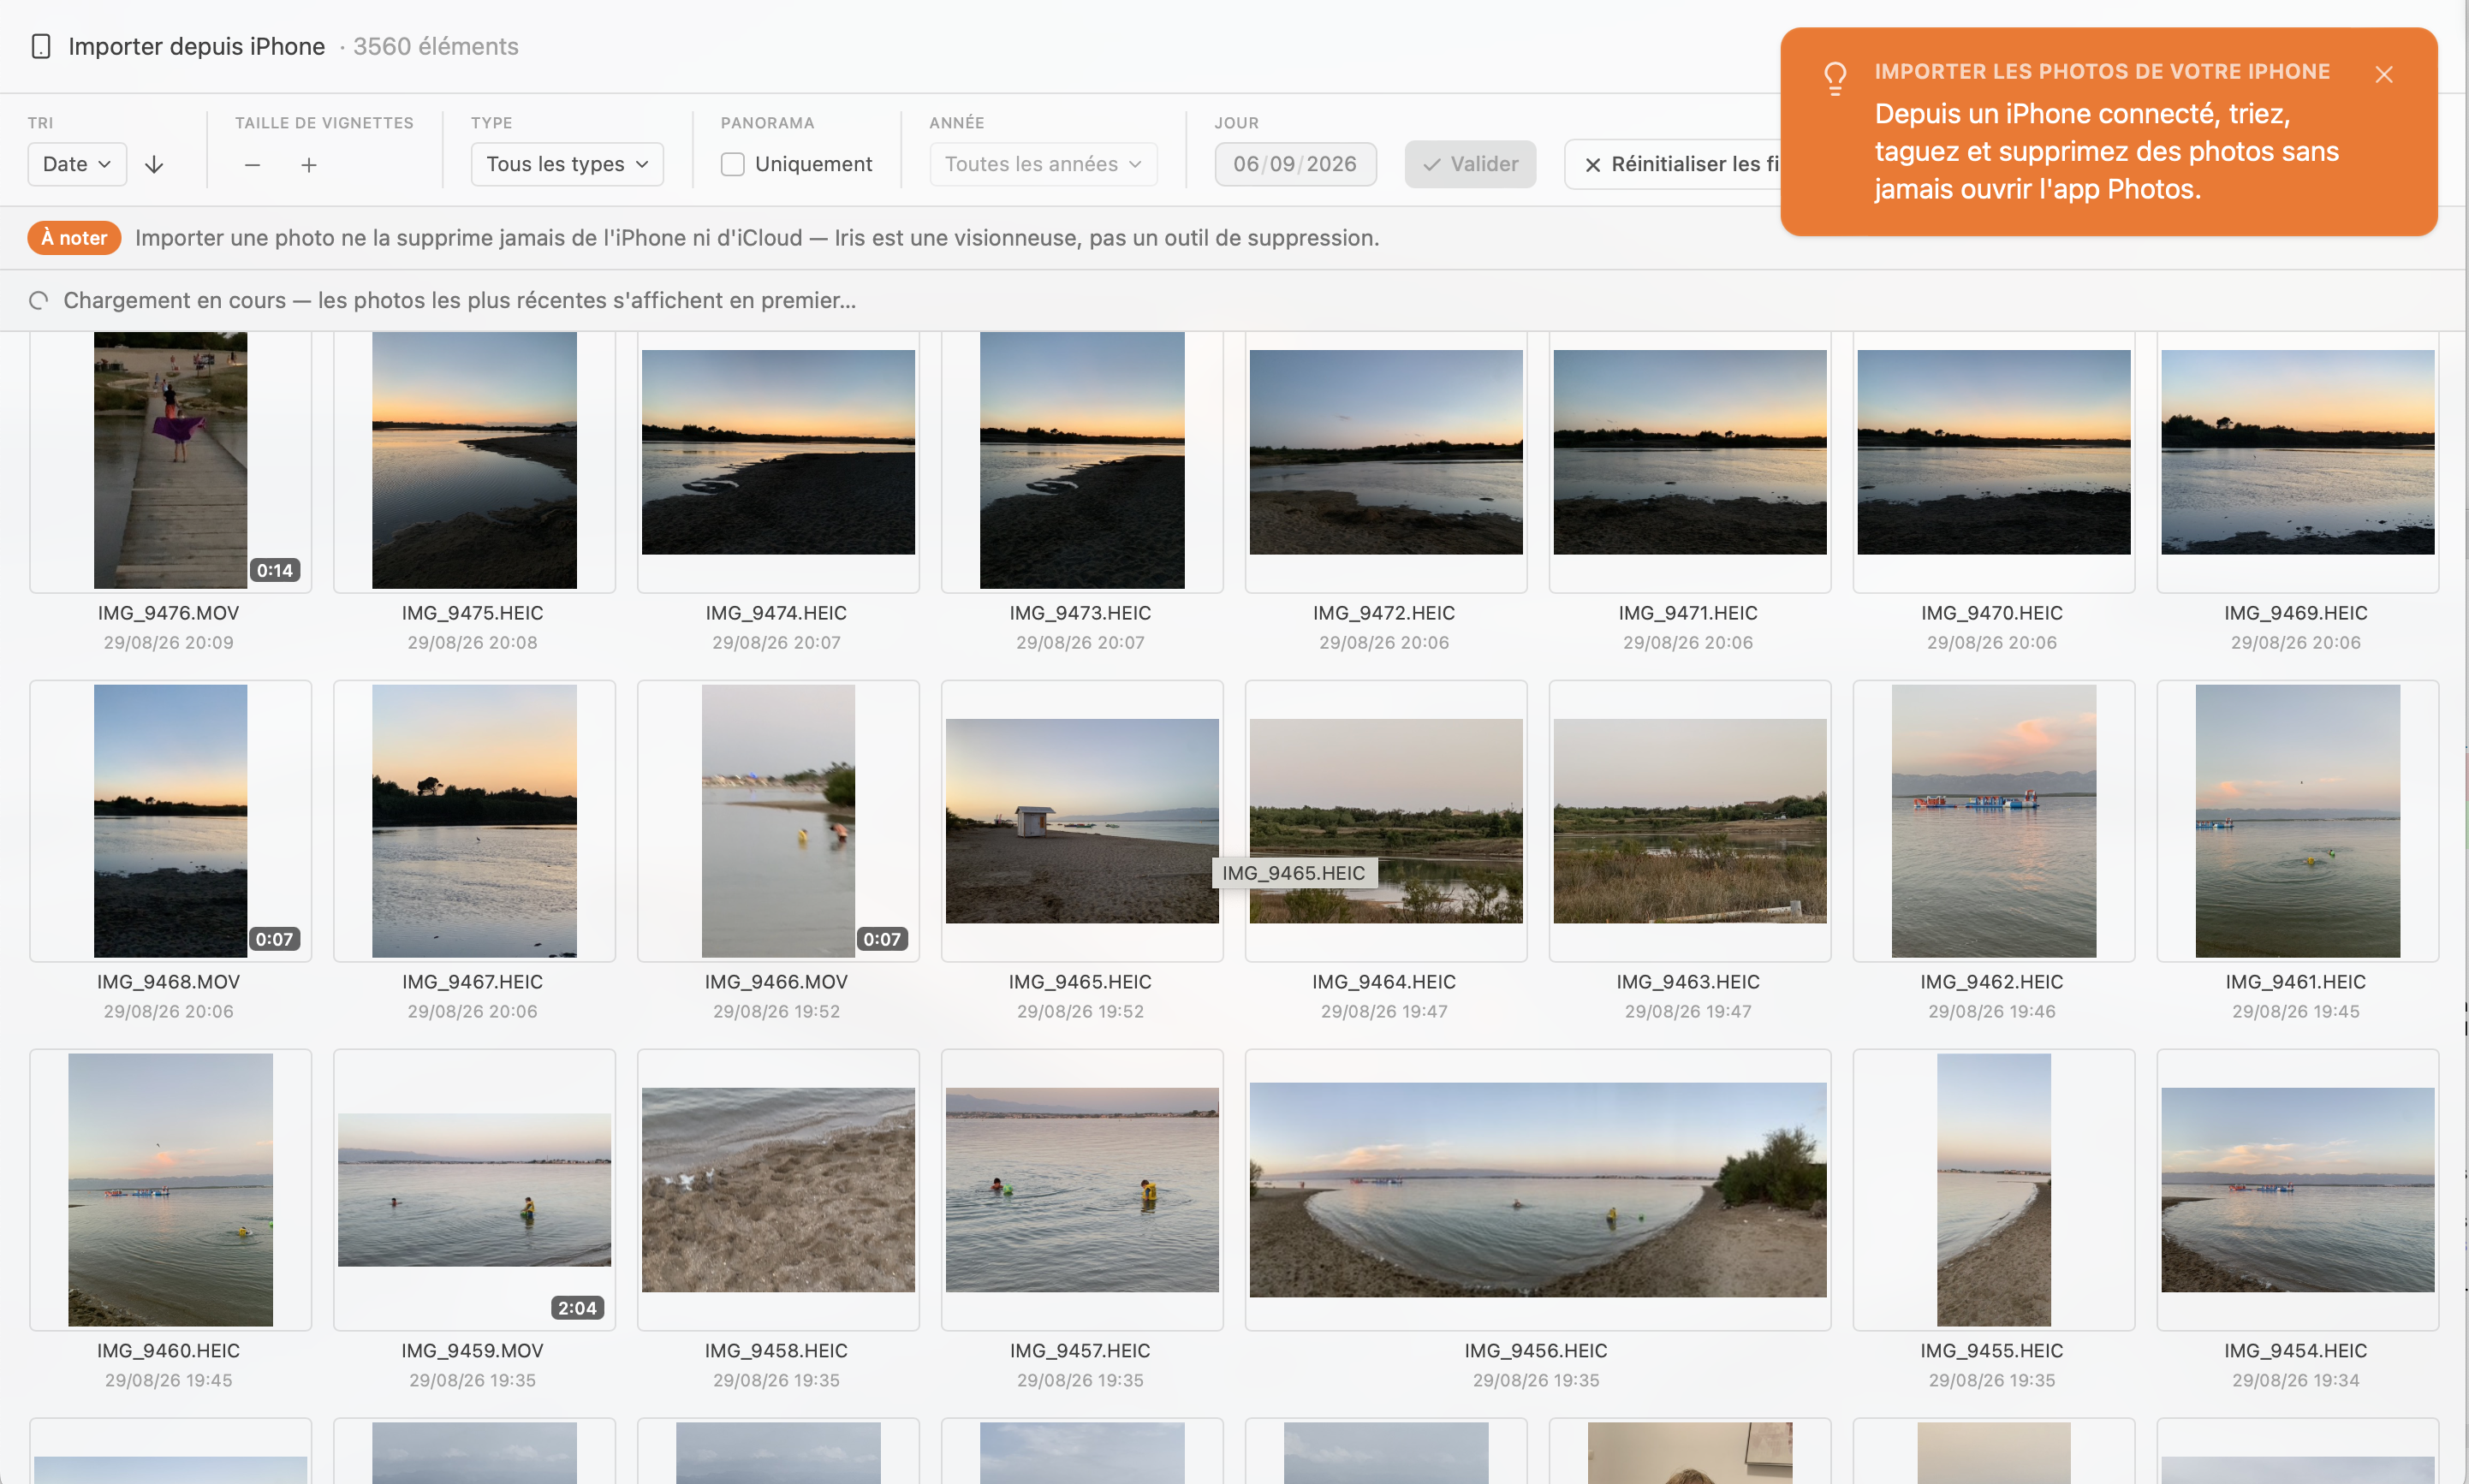Select the IMG_9458.HEIC shoreline thumbnail
Screen dimensions: 2469x1484
[x=778, y=1190]
